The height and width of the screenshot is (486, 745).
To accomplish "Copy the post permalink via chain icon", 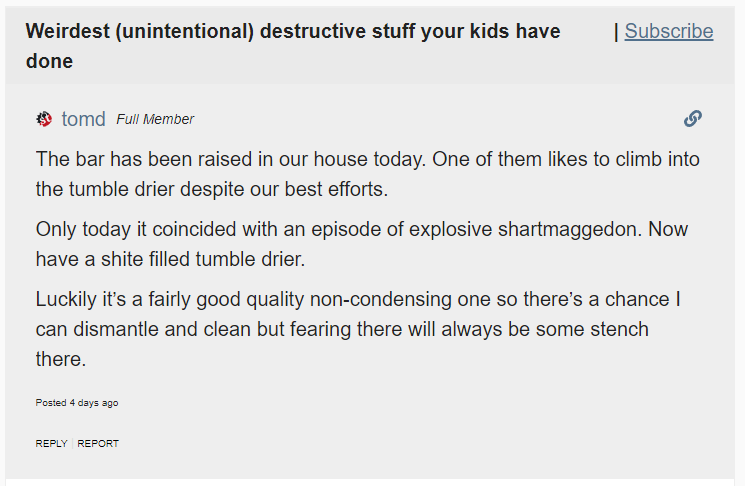I will click(x=693, y=119).
